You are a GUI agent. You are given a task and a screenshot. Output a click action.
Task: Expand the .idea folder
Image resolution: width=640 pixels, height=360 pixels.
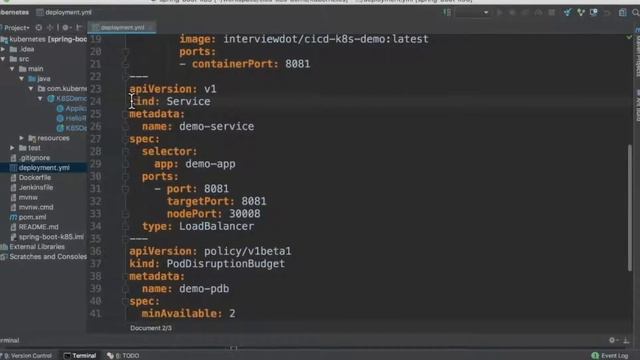coord(3,49)
